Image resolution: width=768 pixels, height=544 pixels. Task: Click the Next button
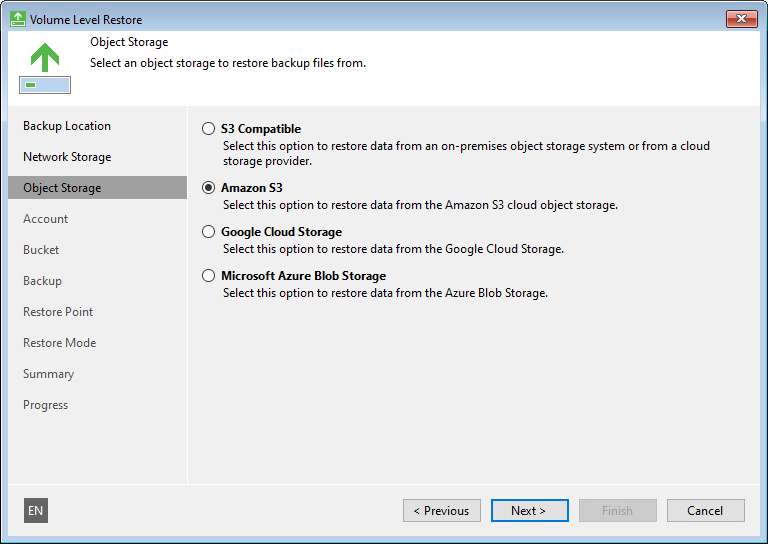(x=529, y=511)
